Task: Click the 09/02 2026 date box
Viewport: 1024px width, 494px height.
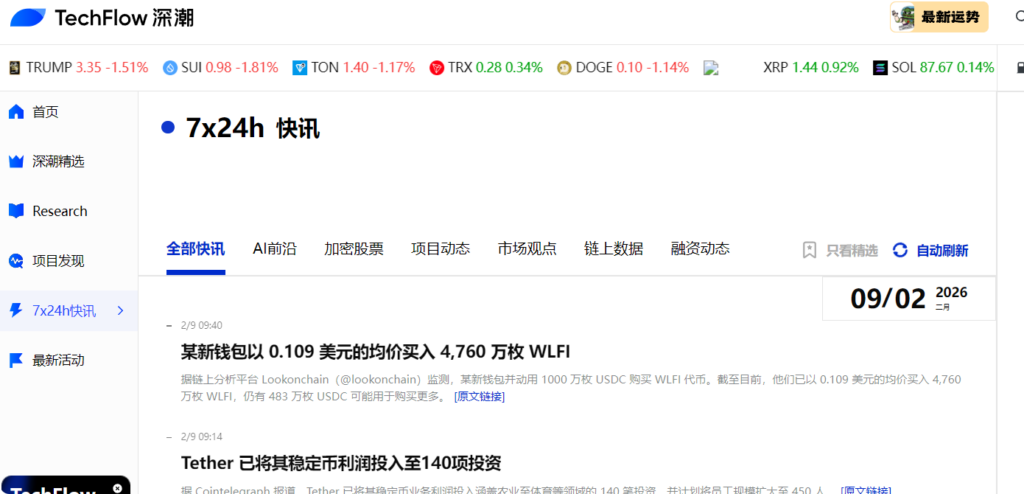Action: pos(908,298)
